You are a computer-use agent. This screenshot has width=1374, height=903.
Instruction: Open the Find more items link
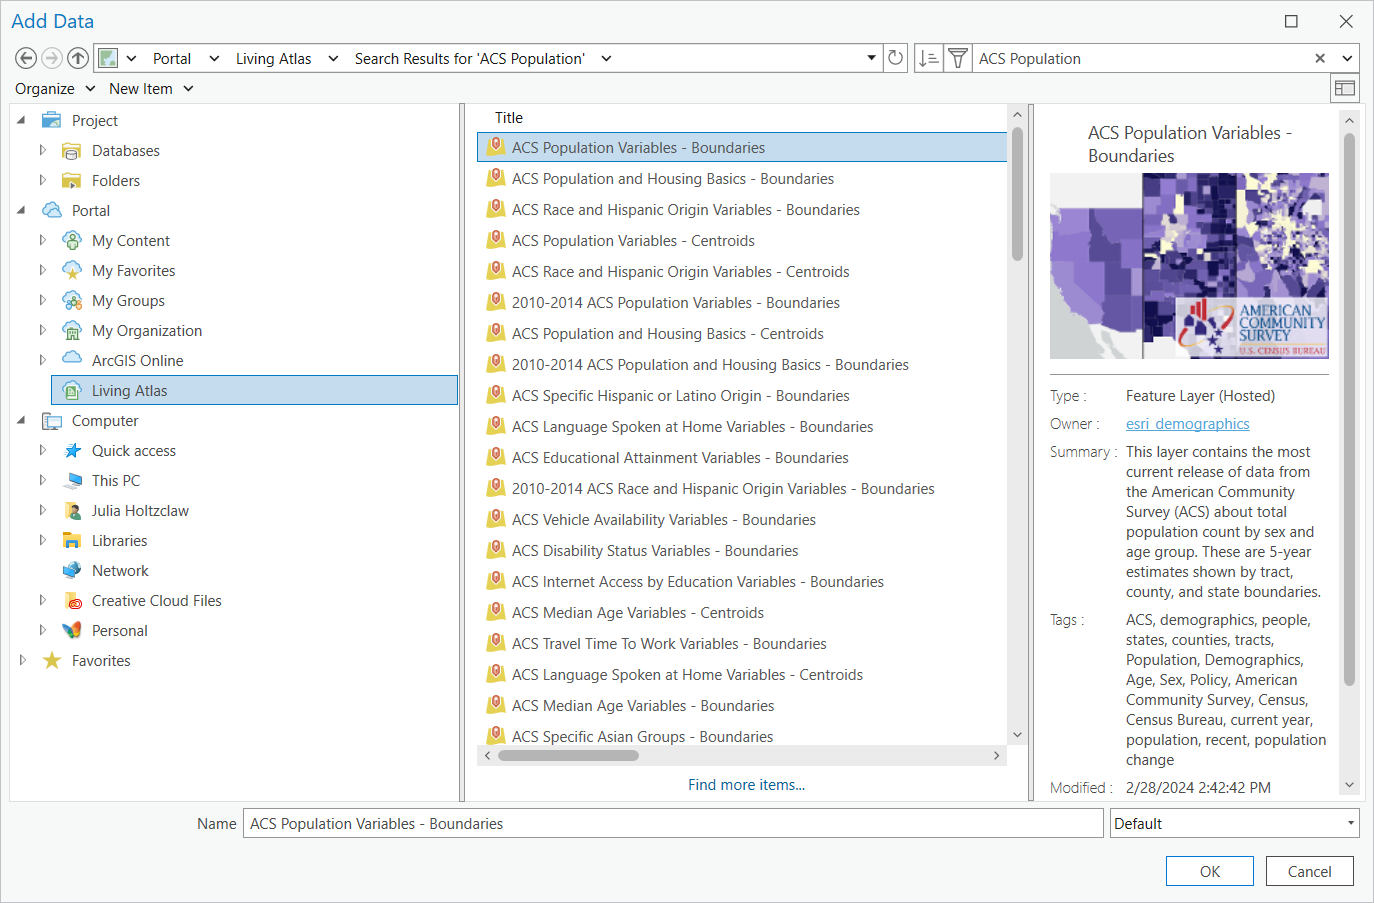[x=746, y=785]
